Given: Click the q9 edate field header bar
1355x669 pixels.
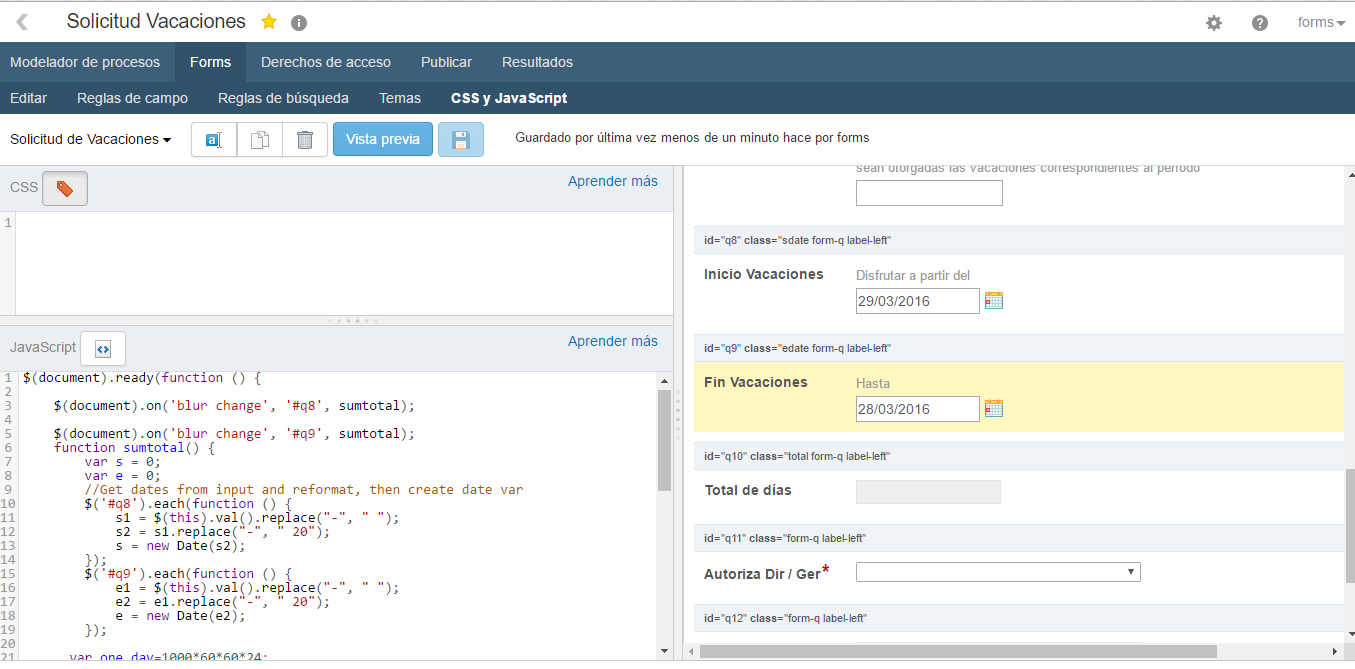Looking at the screenshot, I should 1018,348.
